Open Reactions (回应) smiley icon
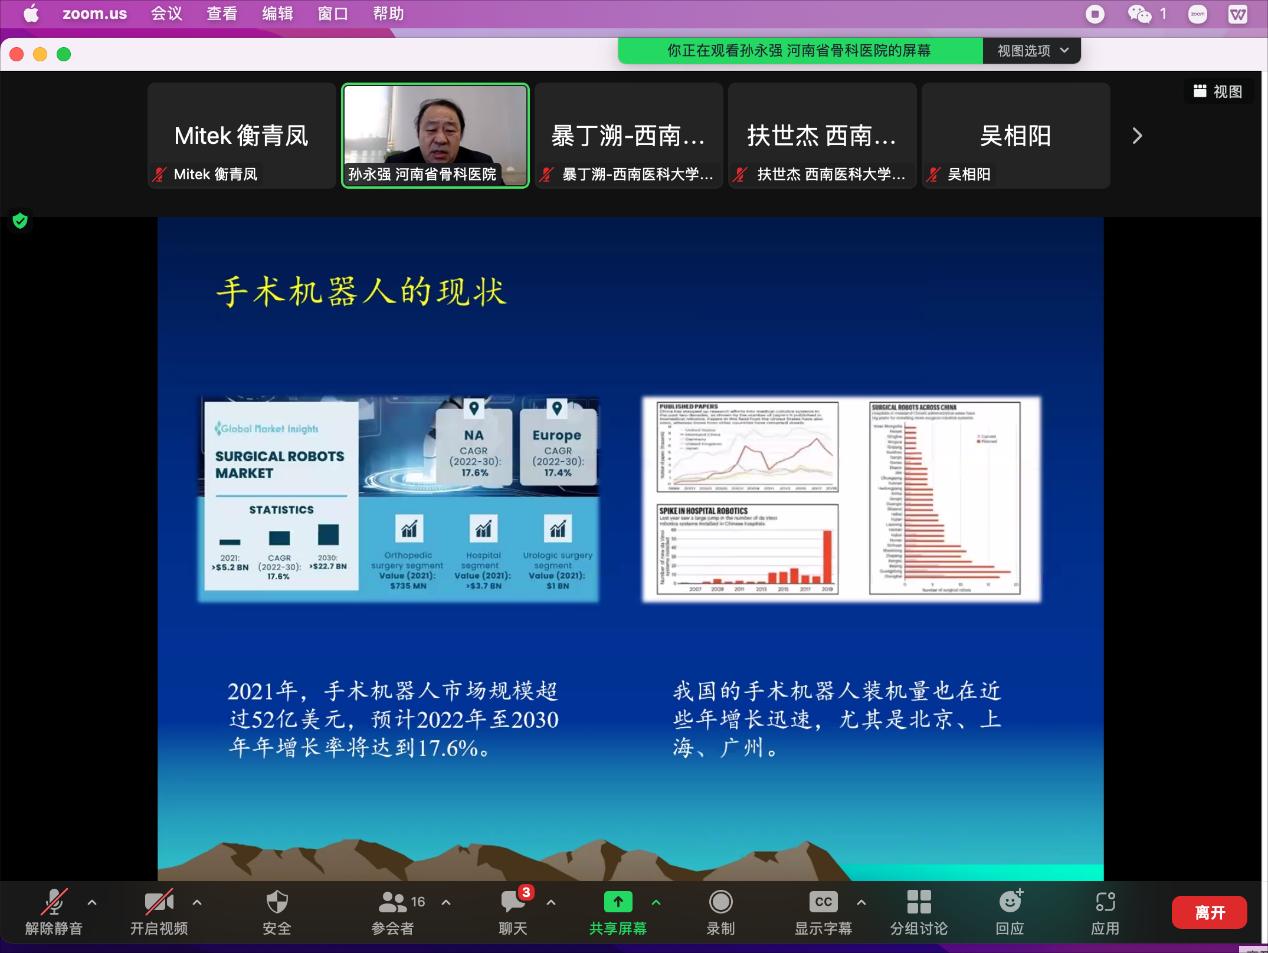 tap(1010, 902)
